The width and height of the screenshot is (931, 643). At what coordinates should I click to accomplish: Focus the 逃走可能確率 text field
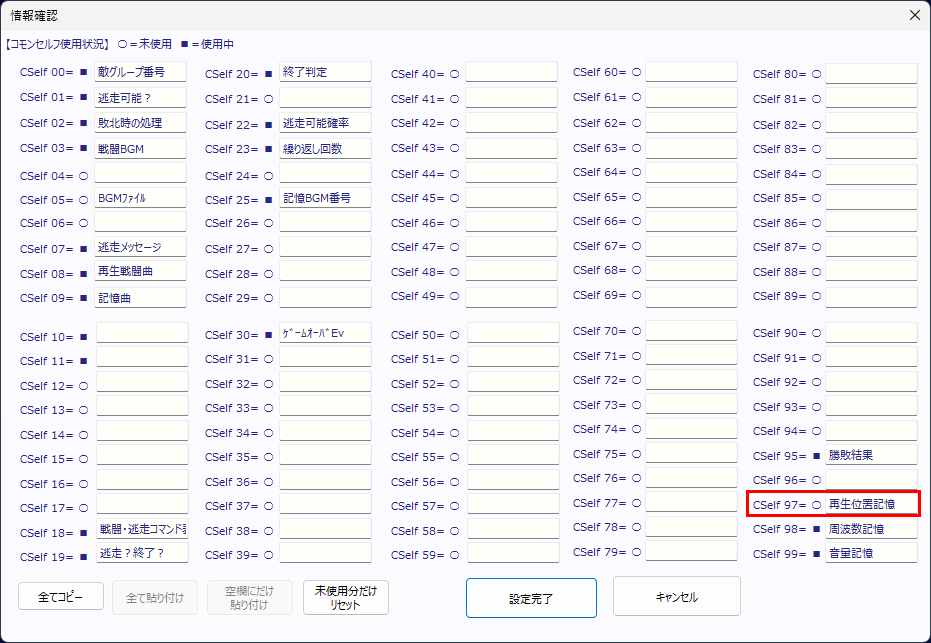point(325,124)
